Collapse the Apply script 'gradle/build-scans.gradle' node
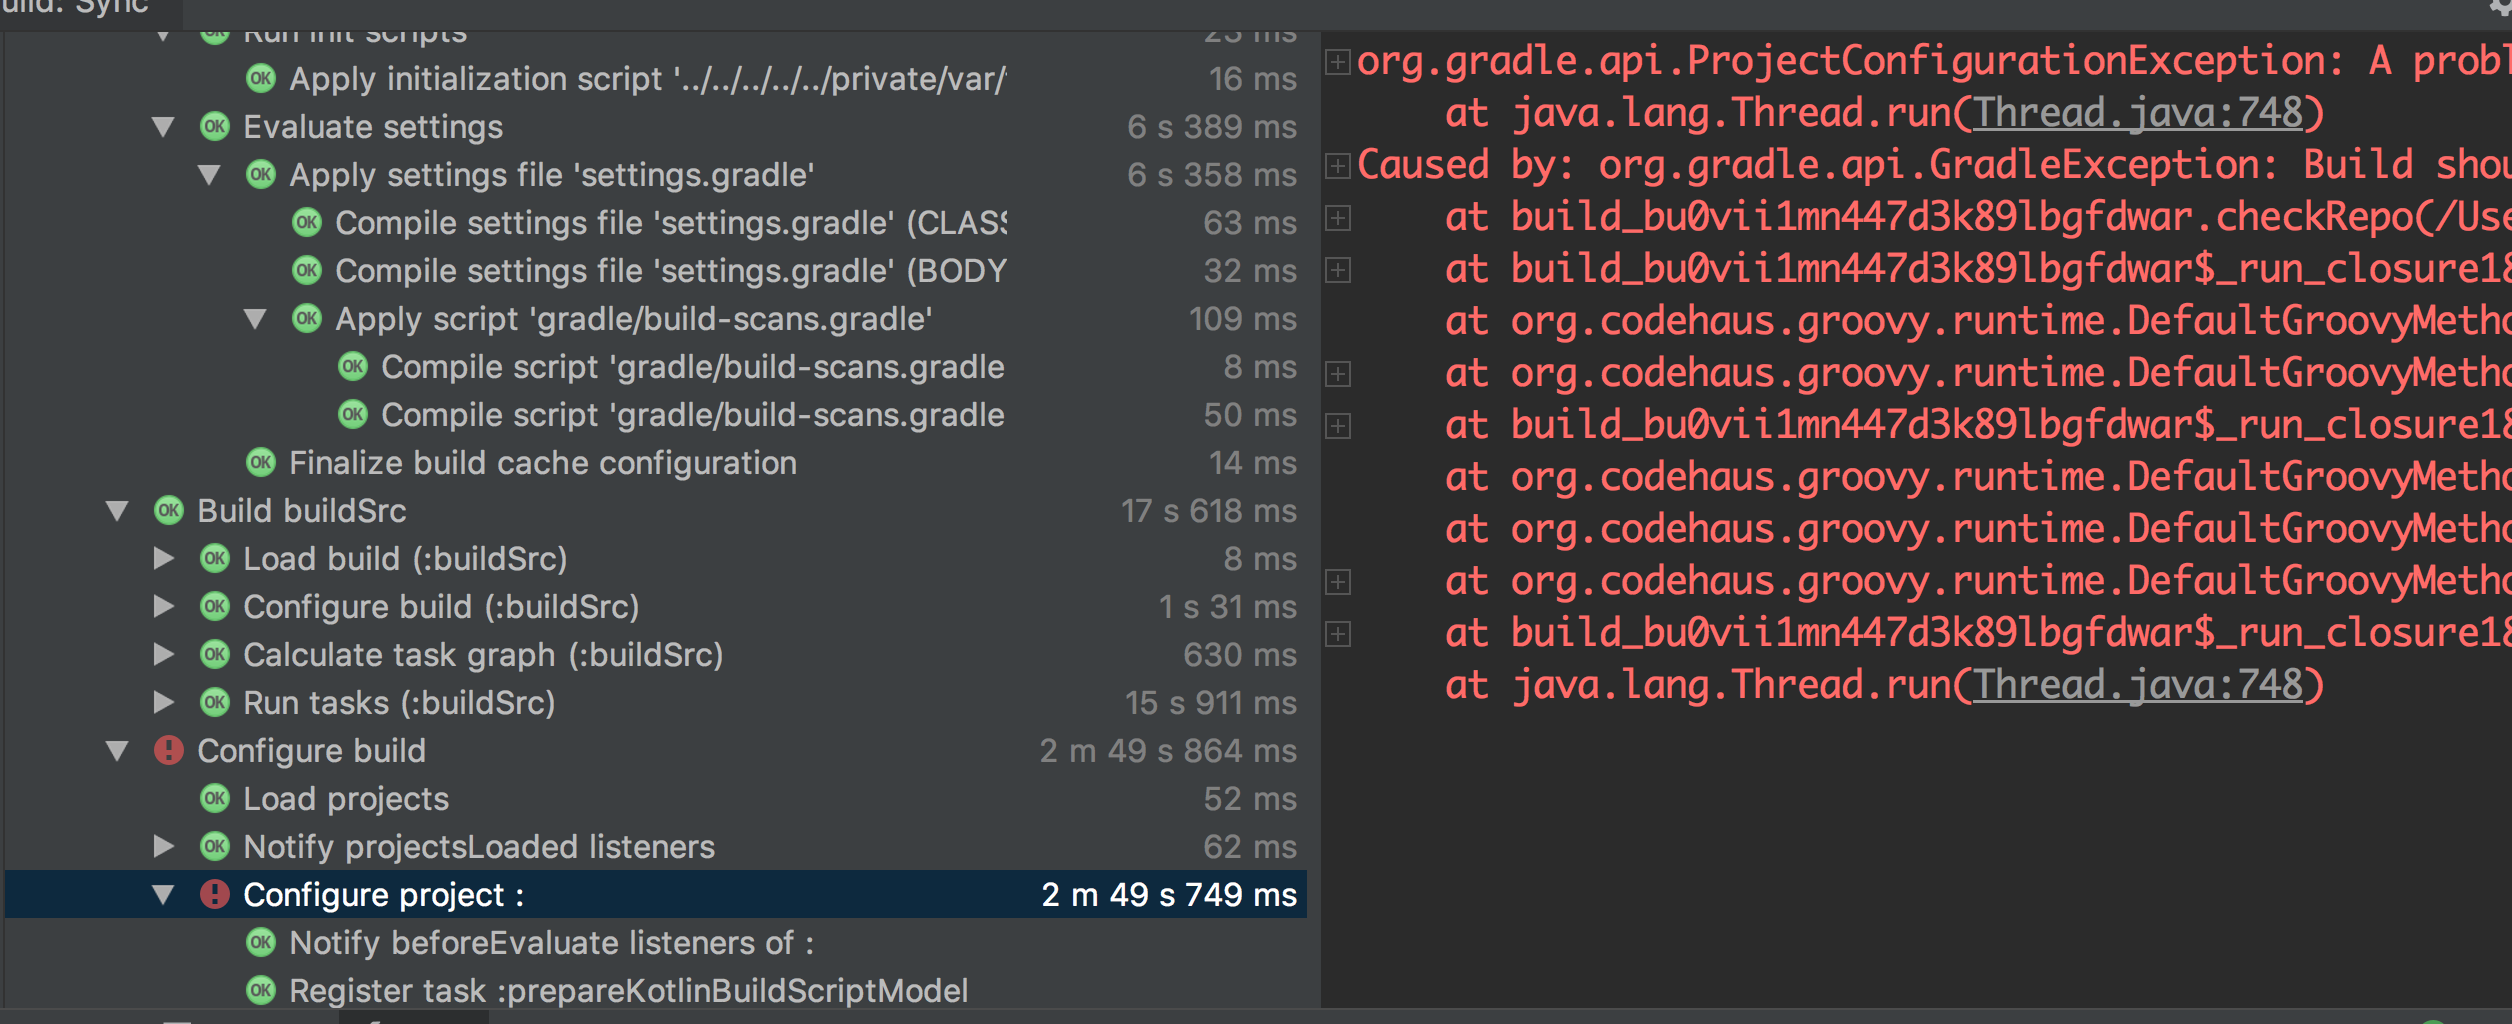The height and width of the screenshot is (1024, 2512). (x=256, y=318)
